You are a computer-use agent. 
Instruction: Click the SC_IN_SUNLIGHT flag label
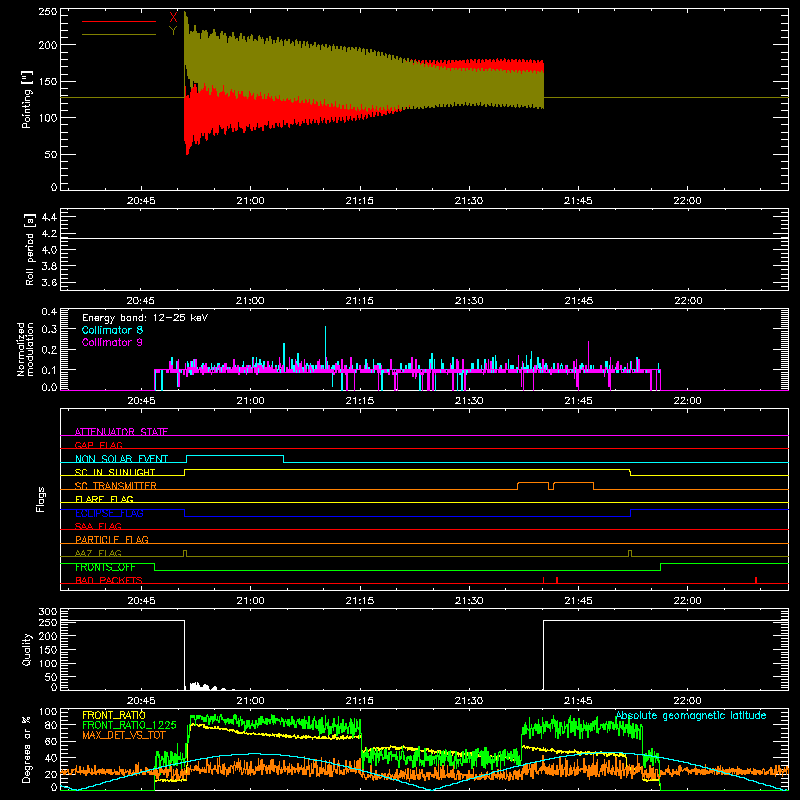(x=115, y=472)
